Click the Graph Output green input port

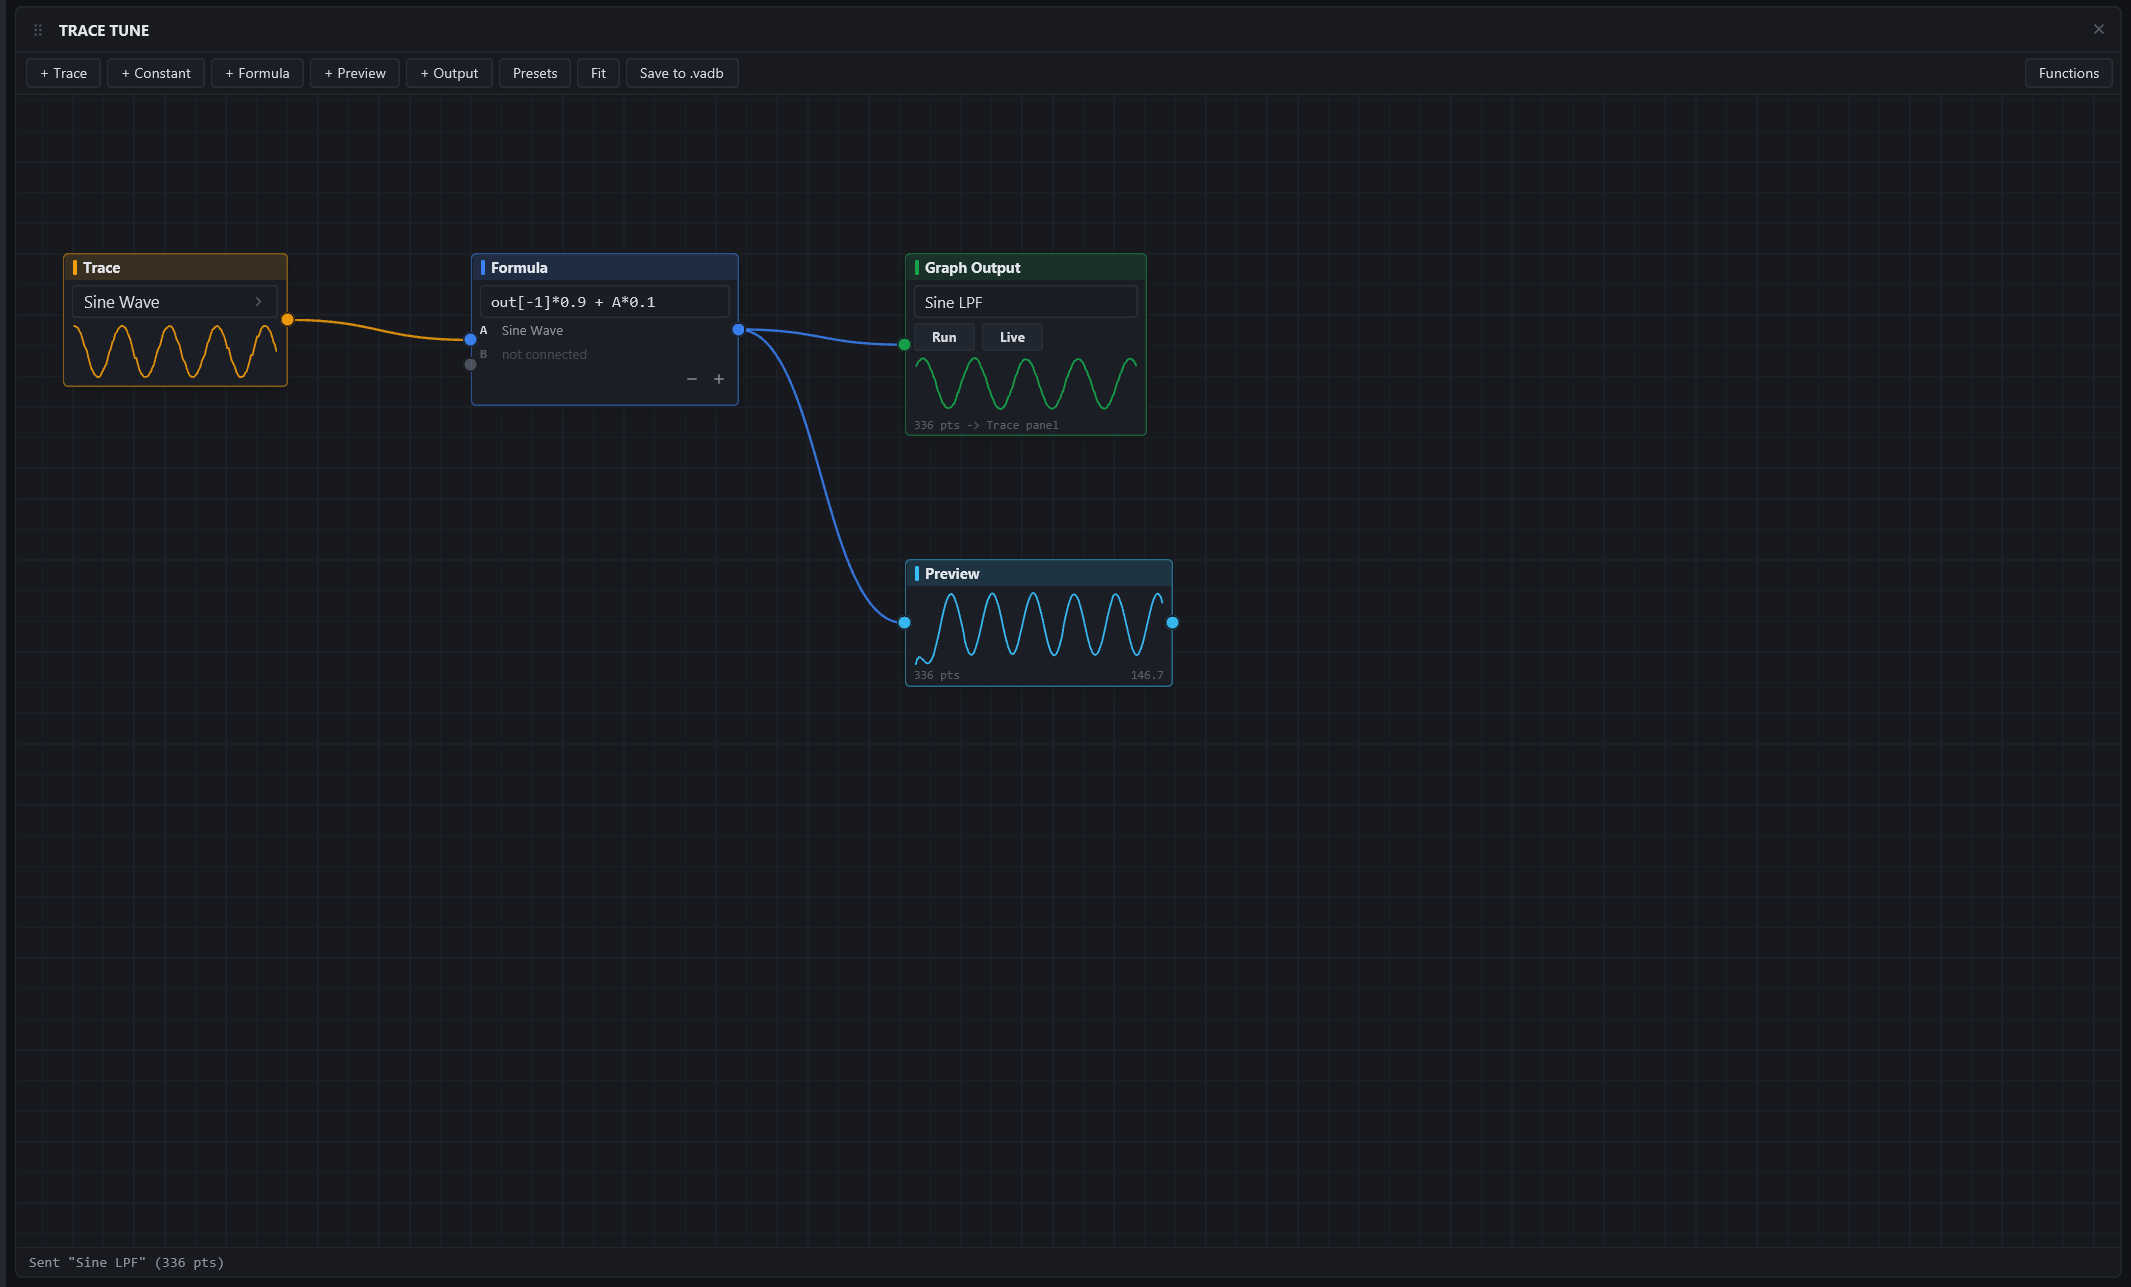[x=904, y=344]
